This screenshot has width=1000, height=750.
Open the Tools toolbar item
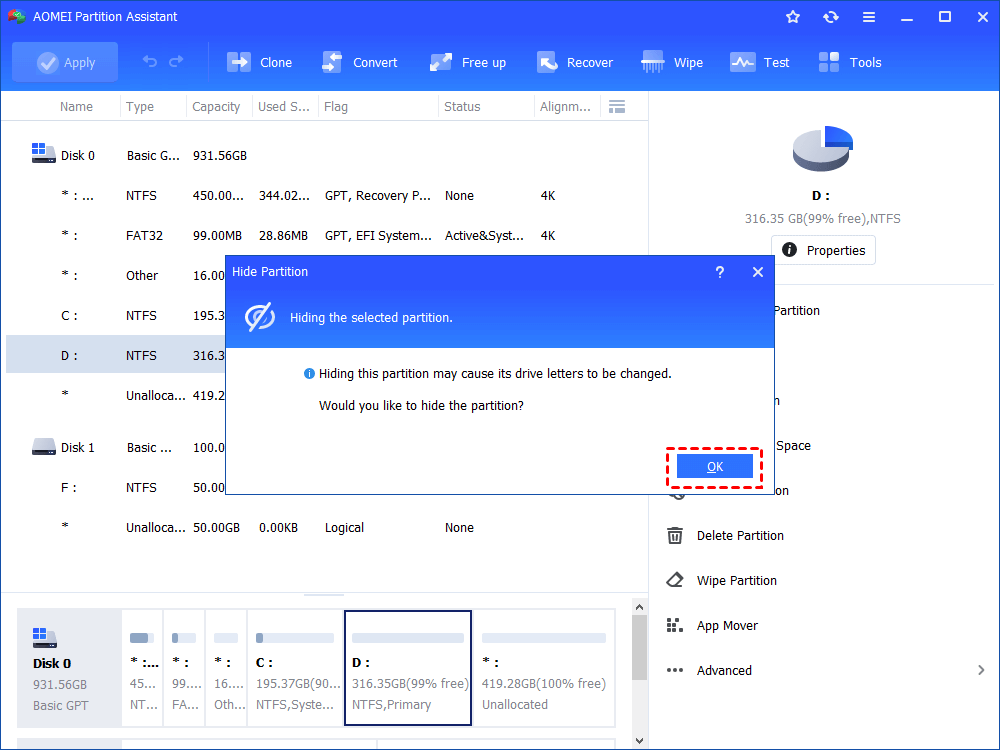tap(849, 61)
